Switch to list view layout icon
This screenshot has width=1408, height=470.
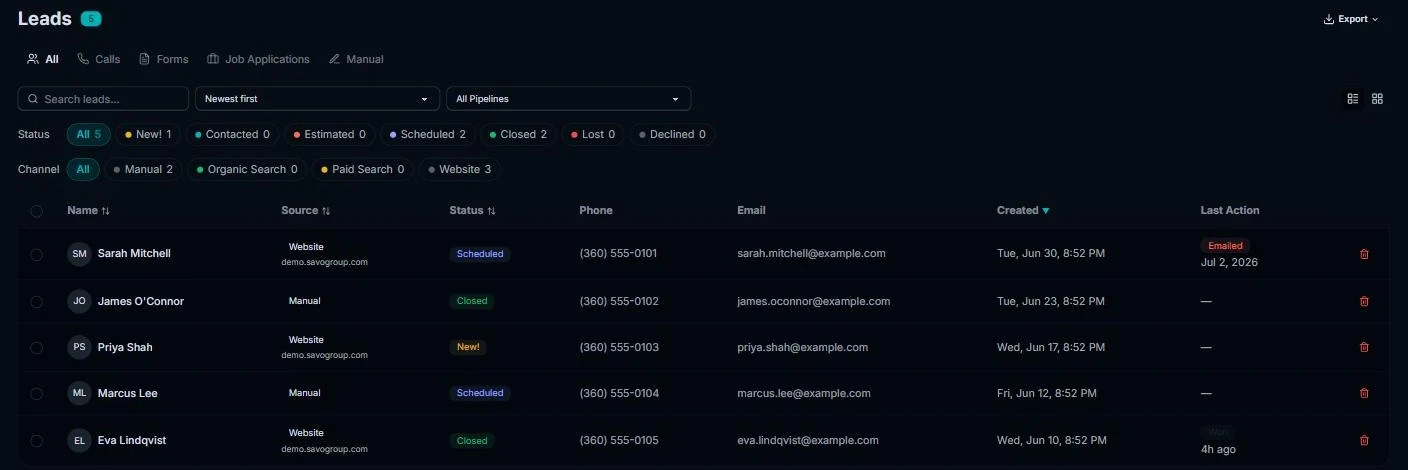point(1353,99)
